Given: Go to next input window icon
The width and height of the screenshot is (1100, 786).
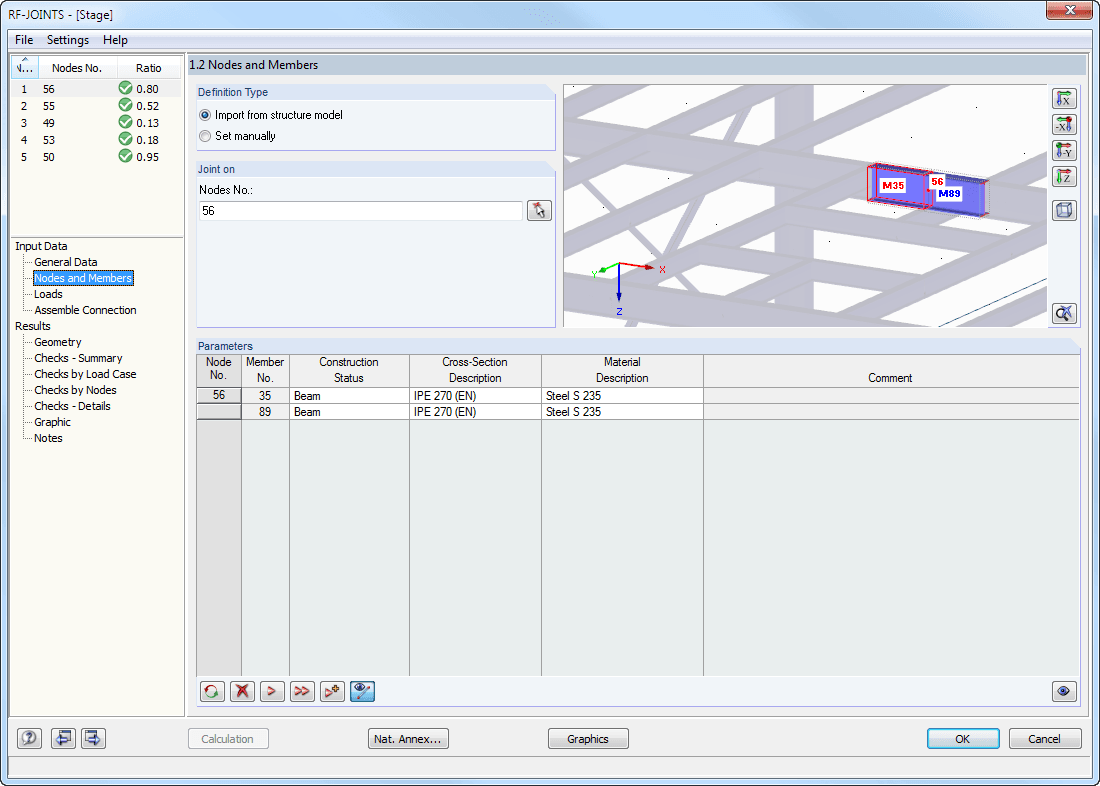Looking at the screenshot, I should tap(93, 738).
